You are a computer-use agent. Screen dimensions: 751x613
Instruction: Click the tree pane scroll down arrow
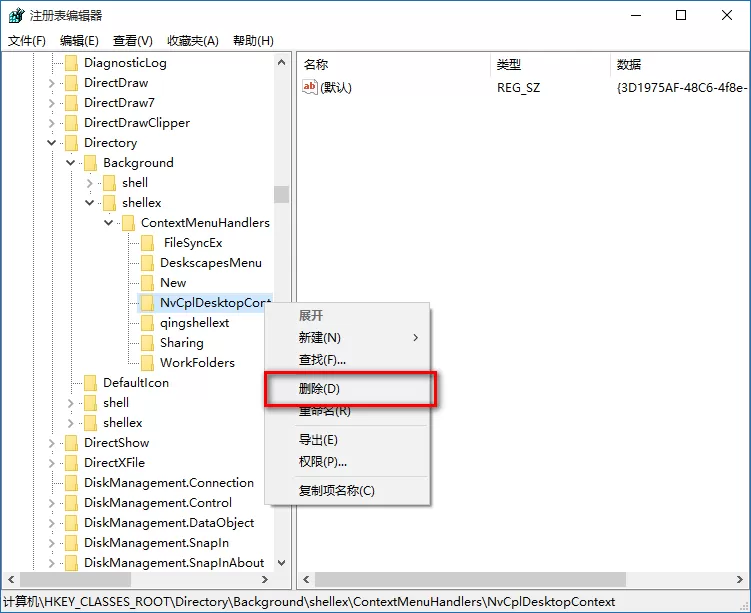(x=282, y=563)
